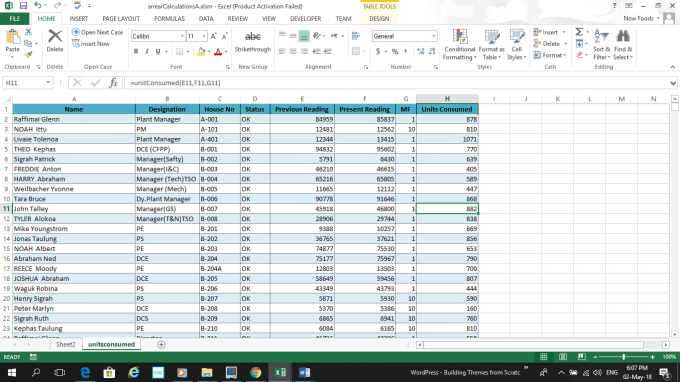680x382 pixels.
Task: Click the red font color swatch
Action: 218,52
